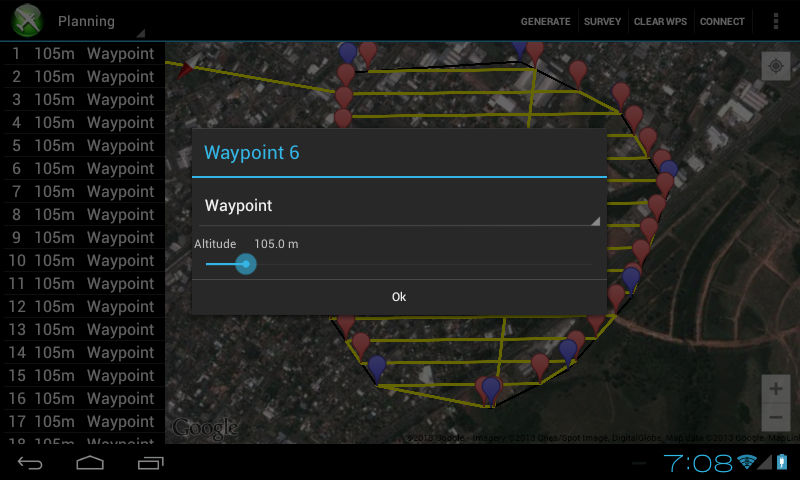Select waypoint row 12 in the list
800x480 pixels.
point(84,306)
